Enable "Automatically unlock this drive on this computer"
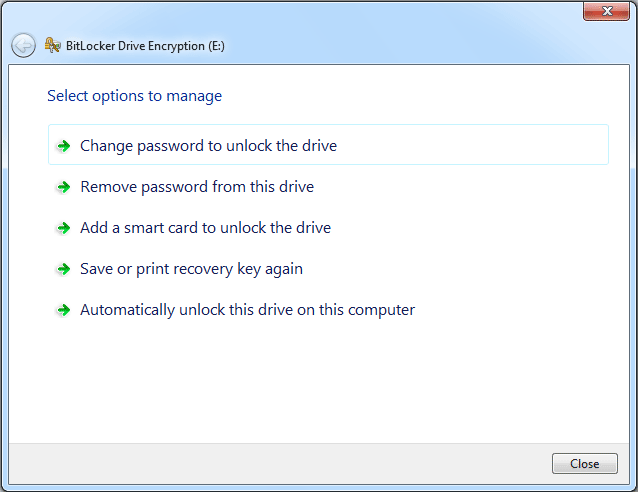The image size is (638, 492). pos(247,310)
